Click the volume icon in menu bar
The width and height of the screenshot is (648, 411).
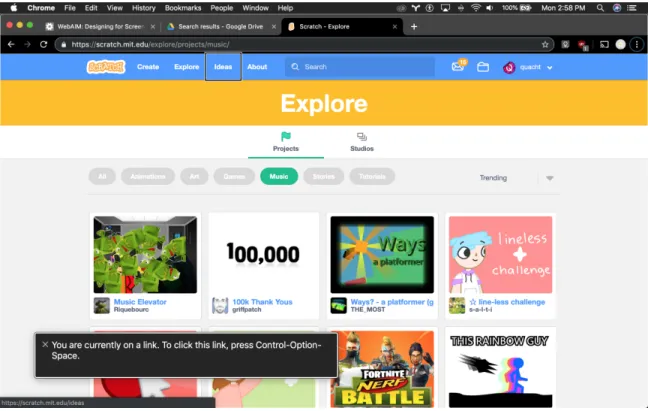pyautogui.click(x=490, y=8)
